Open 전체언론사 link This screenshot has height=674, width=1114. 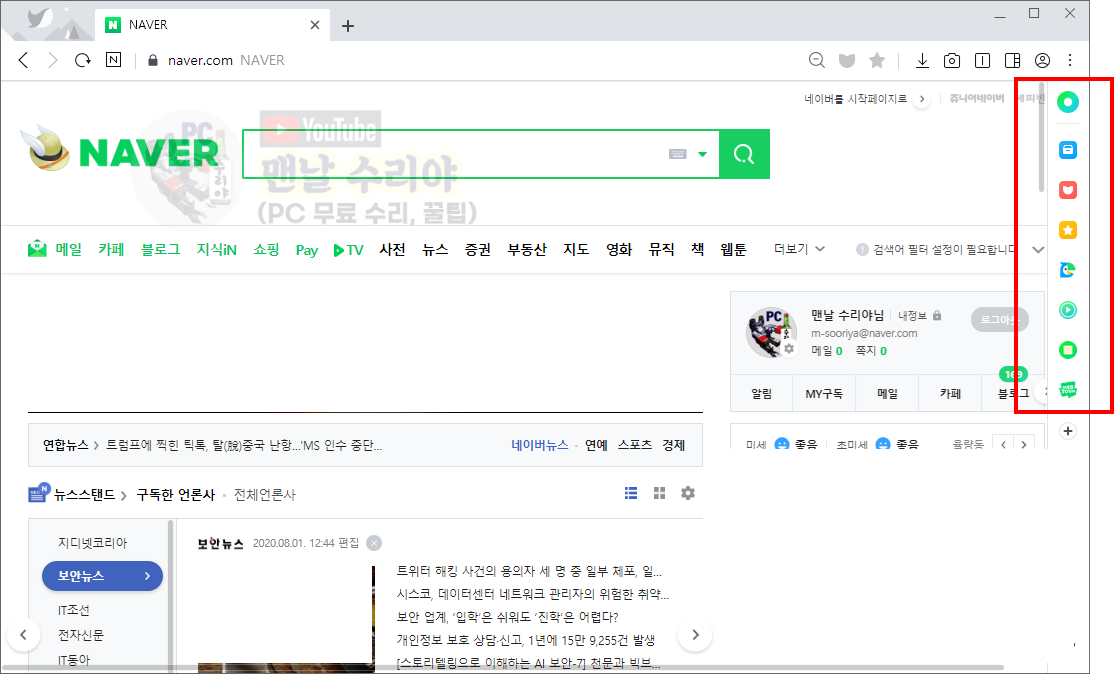[265, 495]
